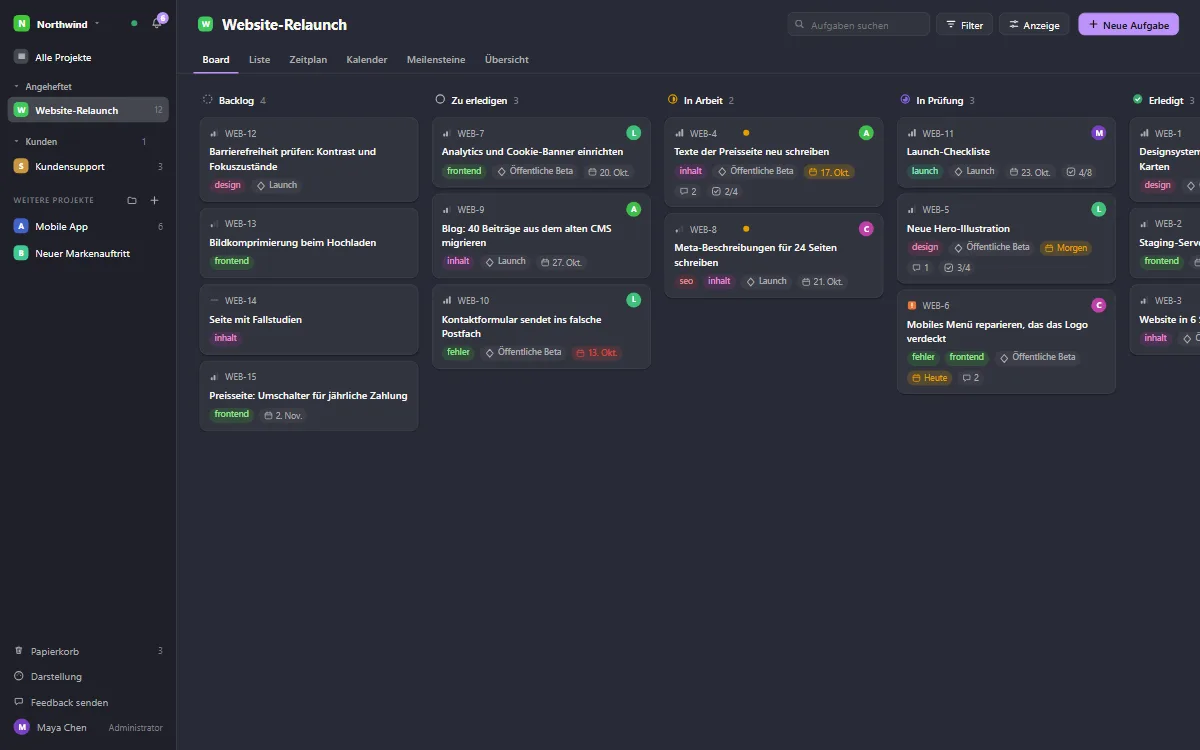
Task: Create a task with Neue Aufgabe
Action: tap(1129, 25)
